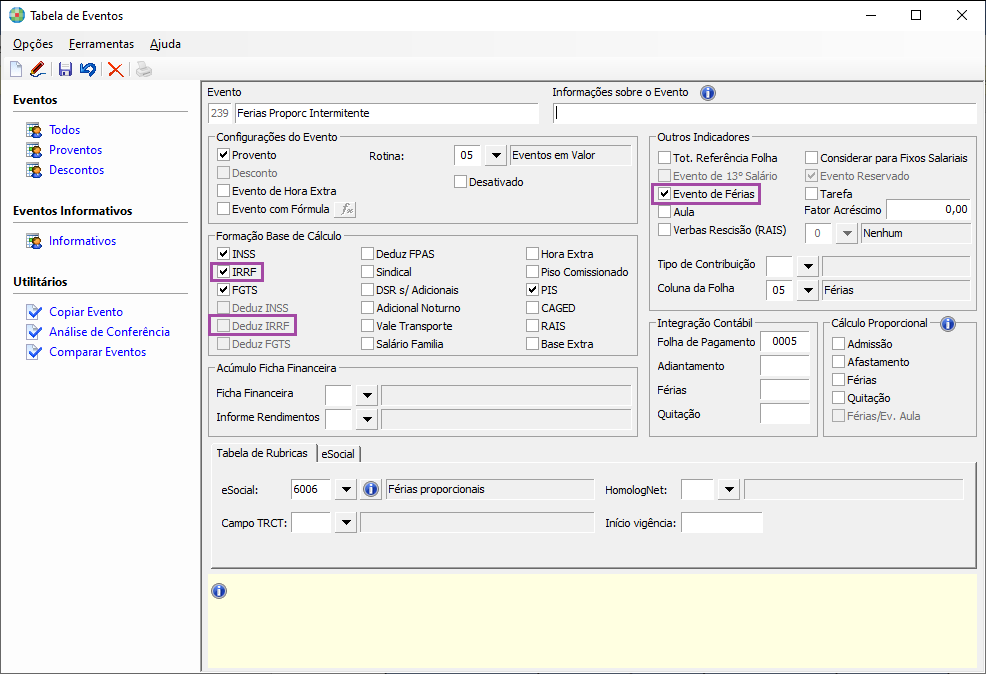The width and height of the screenshot is (986, 674).
Task: Click the check icon beside Comparar Eventos
Action: 34,352
